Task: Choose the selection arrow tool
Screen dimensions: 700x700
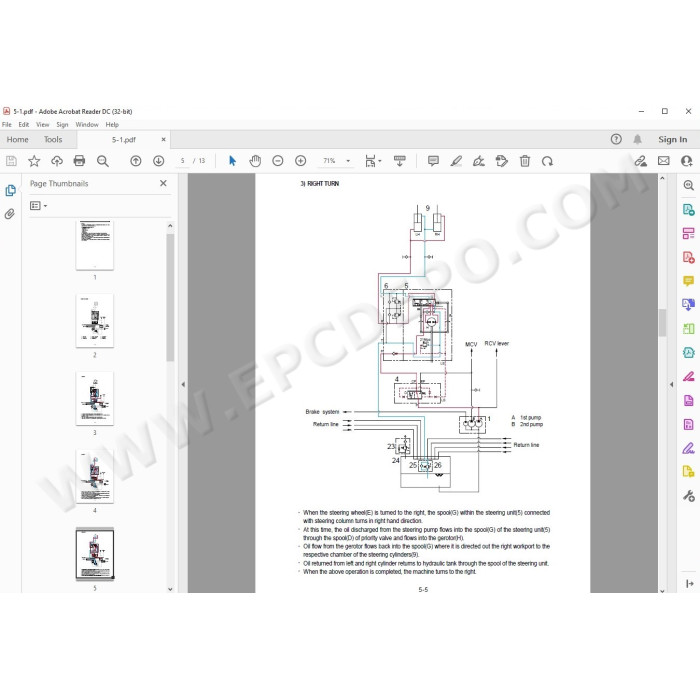Action: pyautogui.click(x=232, y=161)
